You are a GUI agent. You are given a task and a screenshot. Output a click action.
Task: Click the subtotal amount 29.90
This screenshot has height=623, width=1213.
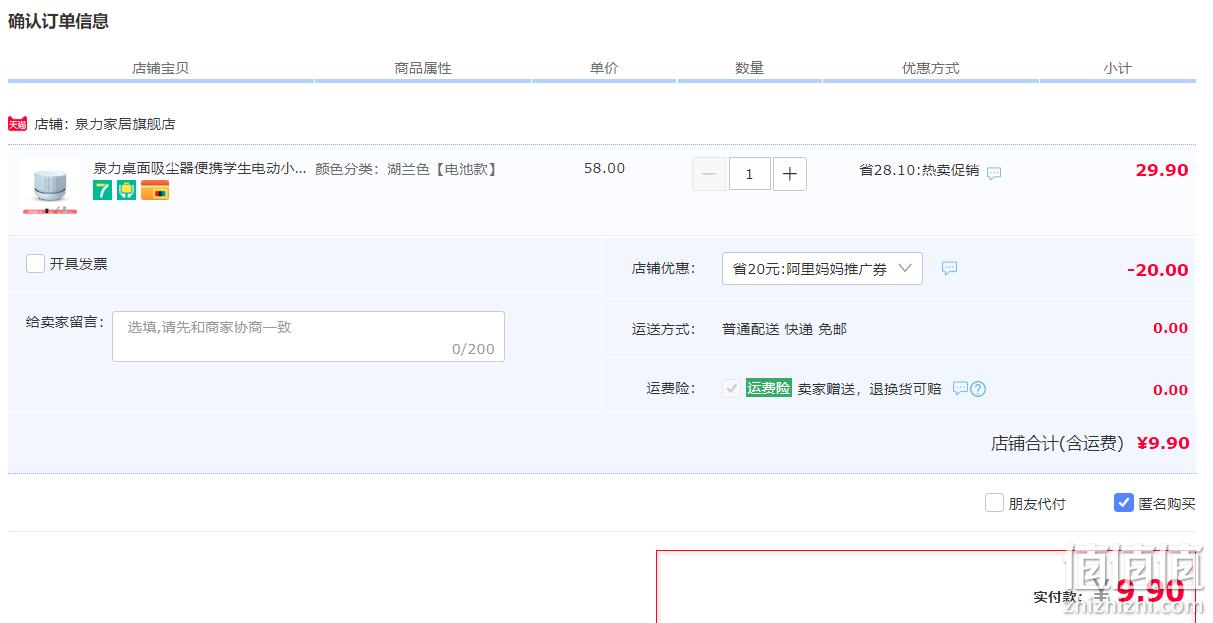1162,170
